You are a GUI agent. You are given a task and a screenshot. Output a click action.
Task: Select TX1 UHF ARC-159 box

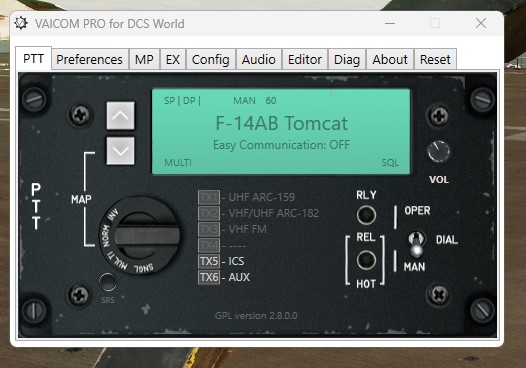209,197
